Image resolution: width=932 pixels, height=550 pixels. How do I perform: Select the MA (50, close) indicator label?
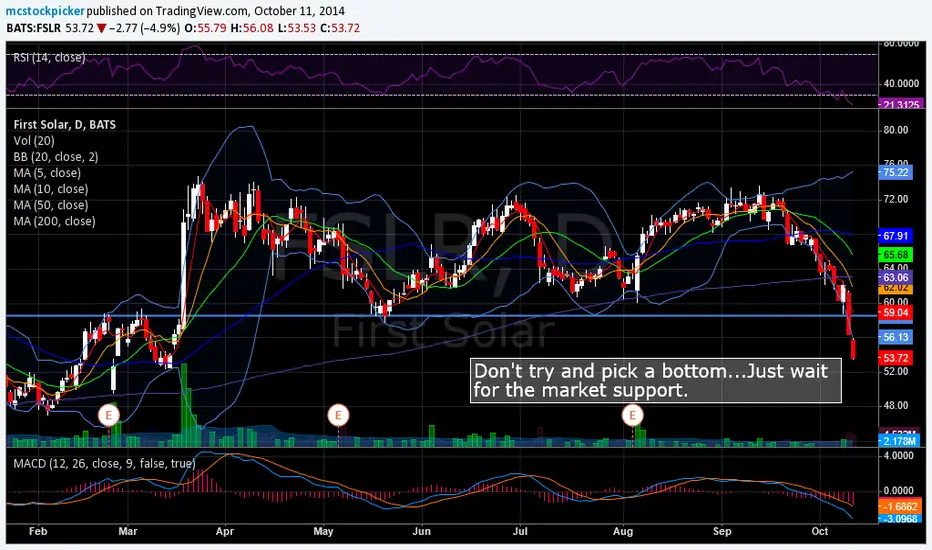click(51, 205)
